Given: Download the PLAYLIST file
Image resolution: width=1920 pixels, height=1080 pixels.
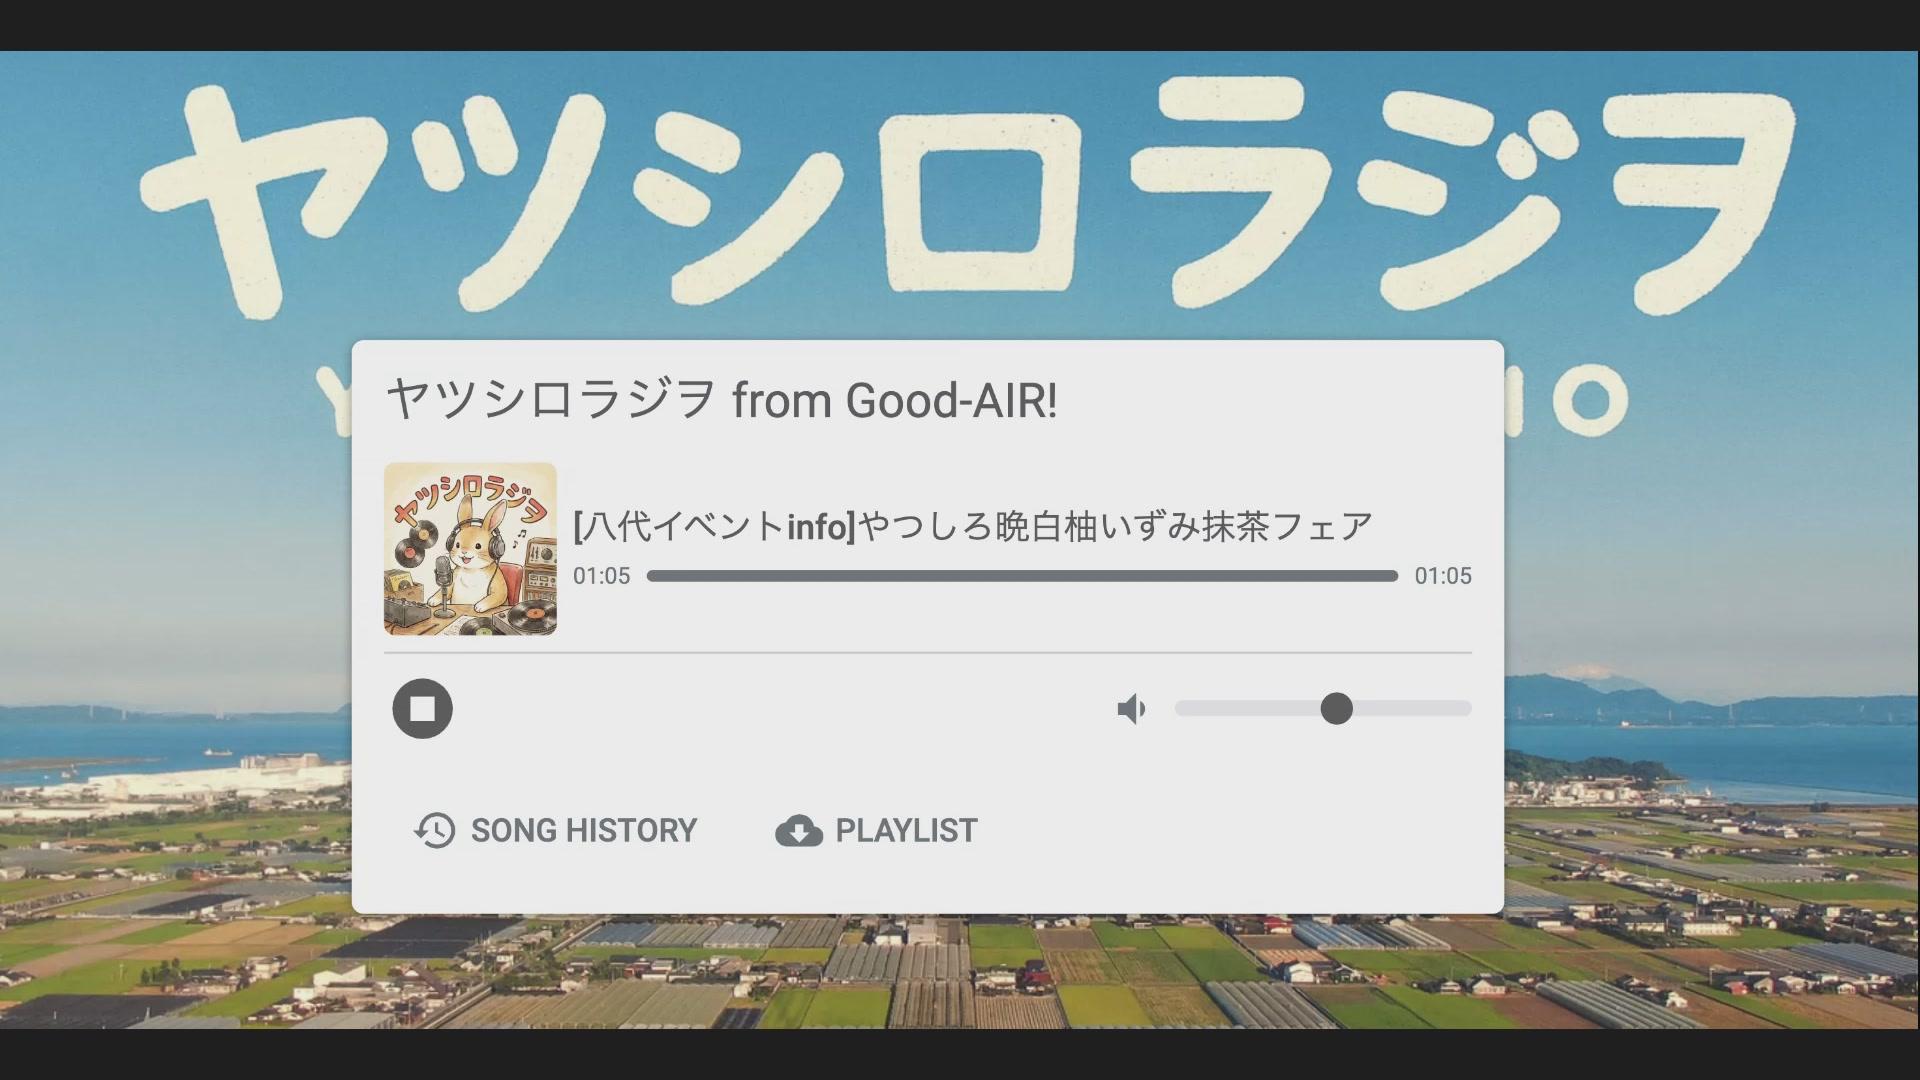Looking at the screenshot, I should tap(877, 831).
